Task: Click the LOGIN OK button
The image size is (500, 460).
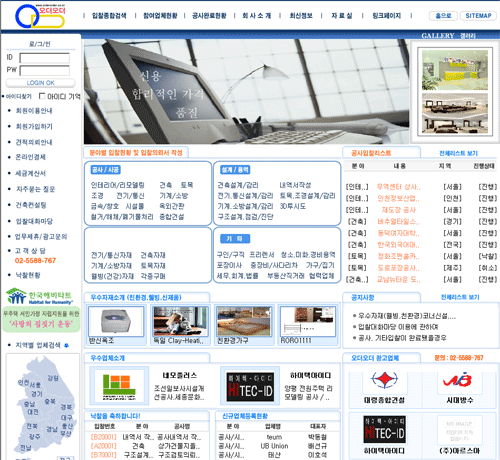Action: click(x=41, y=83)
